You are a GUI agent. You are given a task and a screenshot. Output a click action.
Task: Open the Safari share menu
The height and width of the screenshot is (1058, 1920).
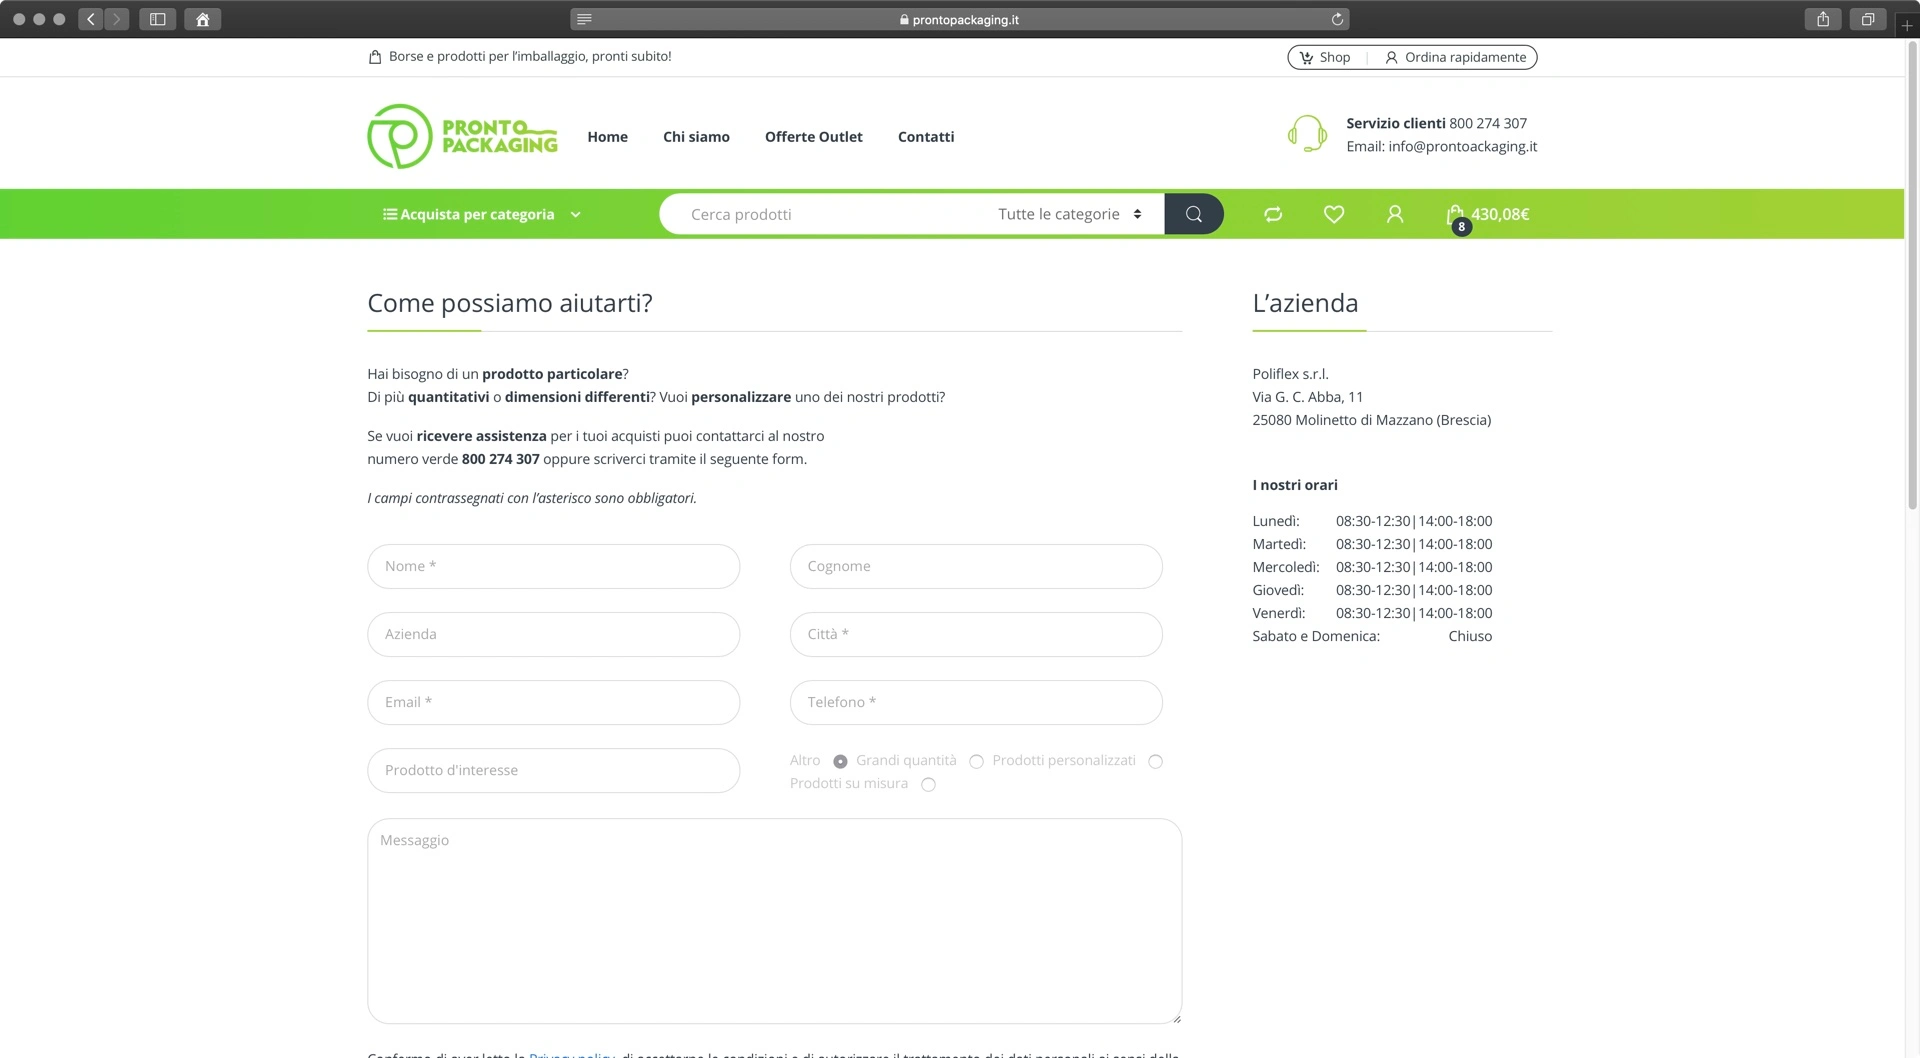[x=1823, y=19]
